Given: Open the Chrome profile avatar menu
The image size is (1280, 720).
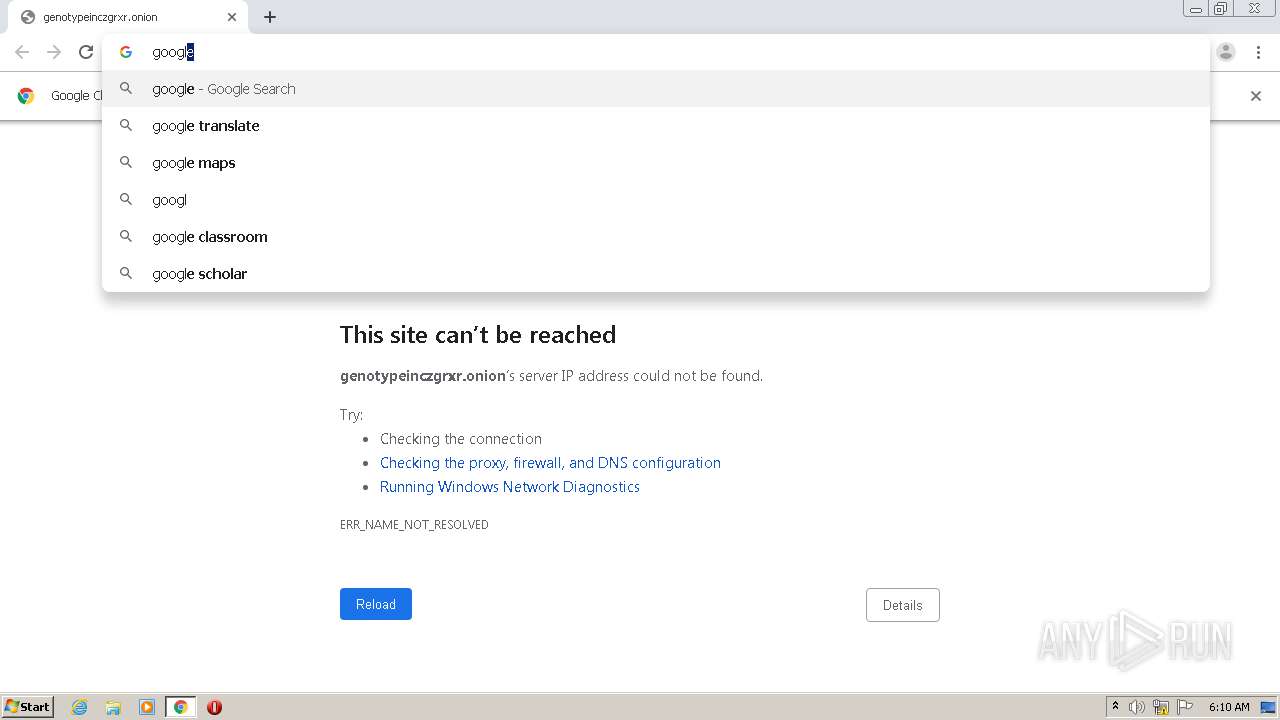Looking at the screenshot, I should click(1226, 52).
